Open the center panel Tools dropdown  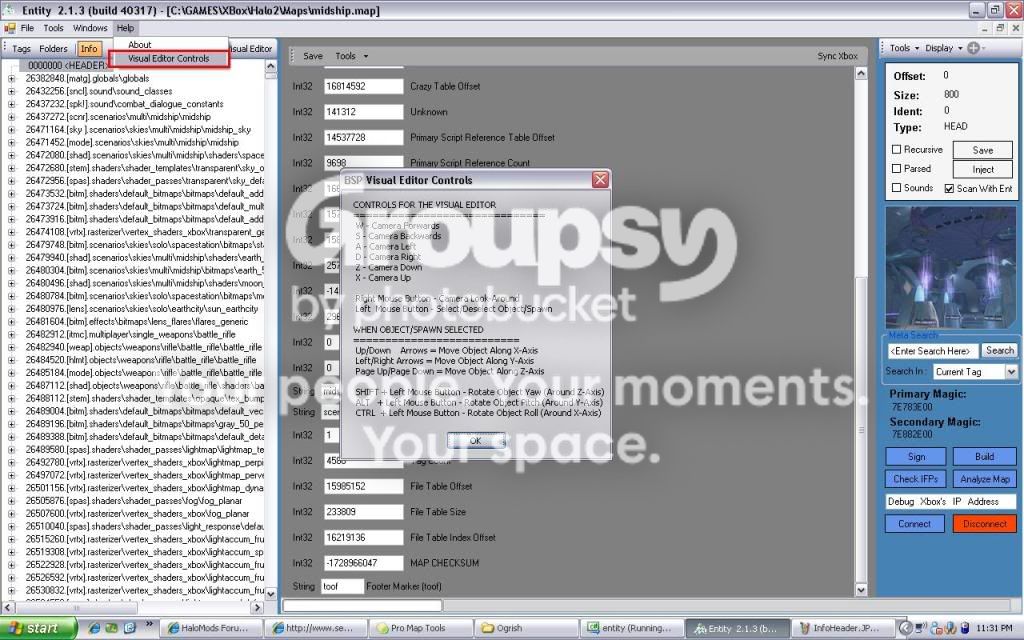click(x=351, y=56)
